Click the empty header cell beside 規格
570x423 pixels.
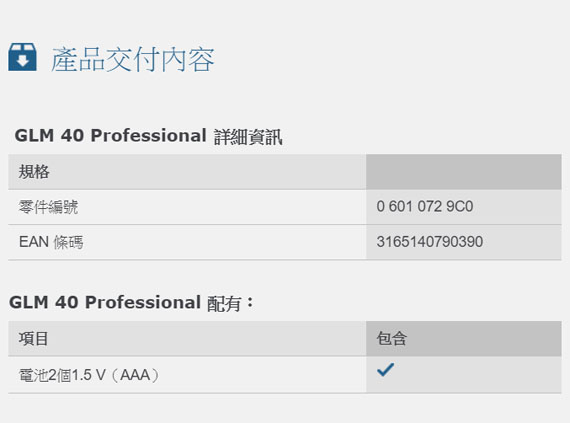pyautogui.click(x=463, y=172)
